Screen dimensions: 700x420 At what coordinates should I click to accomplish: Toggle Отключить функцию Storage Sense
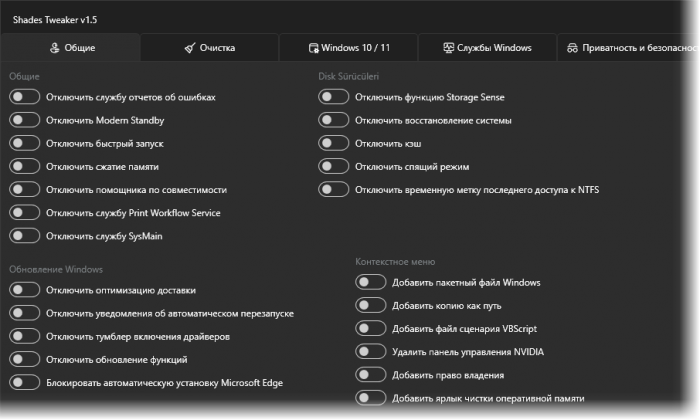pyautogui.click(x=333, y=97)
